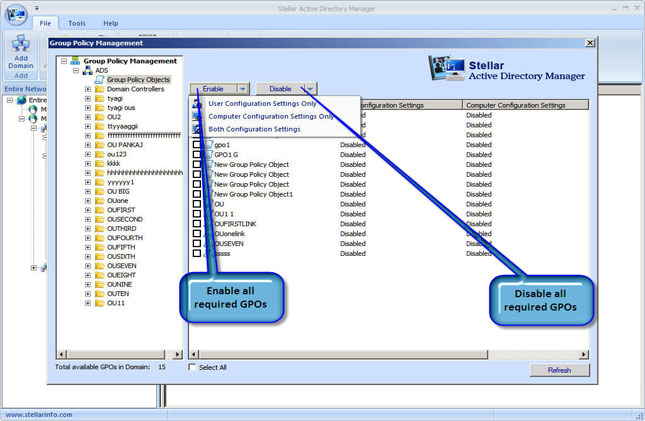Click the yyyyyy1 folder icon
645x421 pixels.
[x=99, y=182]
